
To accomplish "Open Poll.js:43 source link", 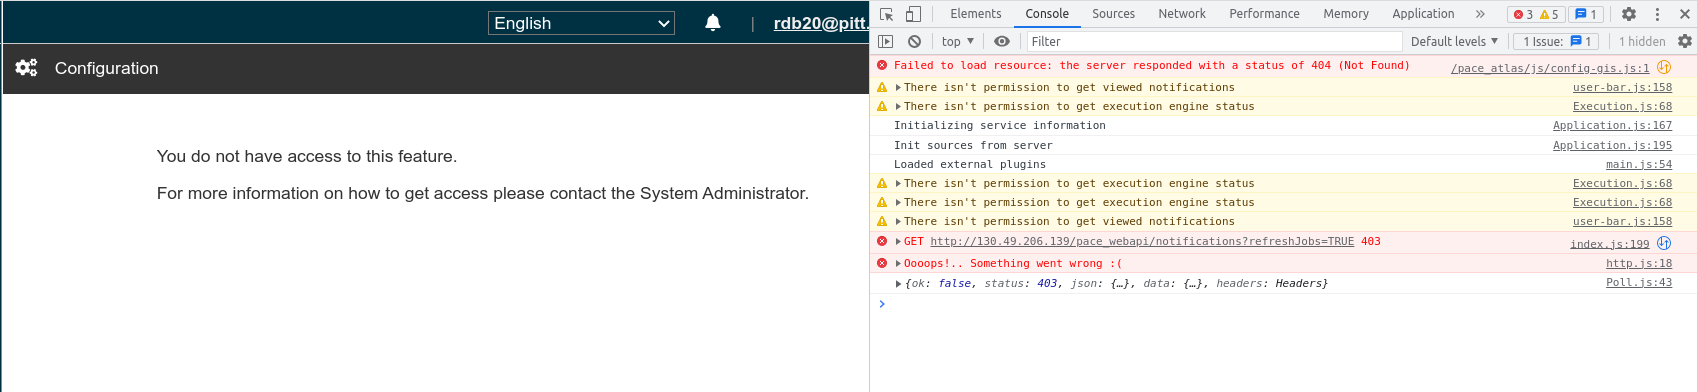I will click(1639, 283).
